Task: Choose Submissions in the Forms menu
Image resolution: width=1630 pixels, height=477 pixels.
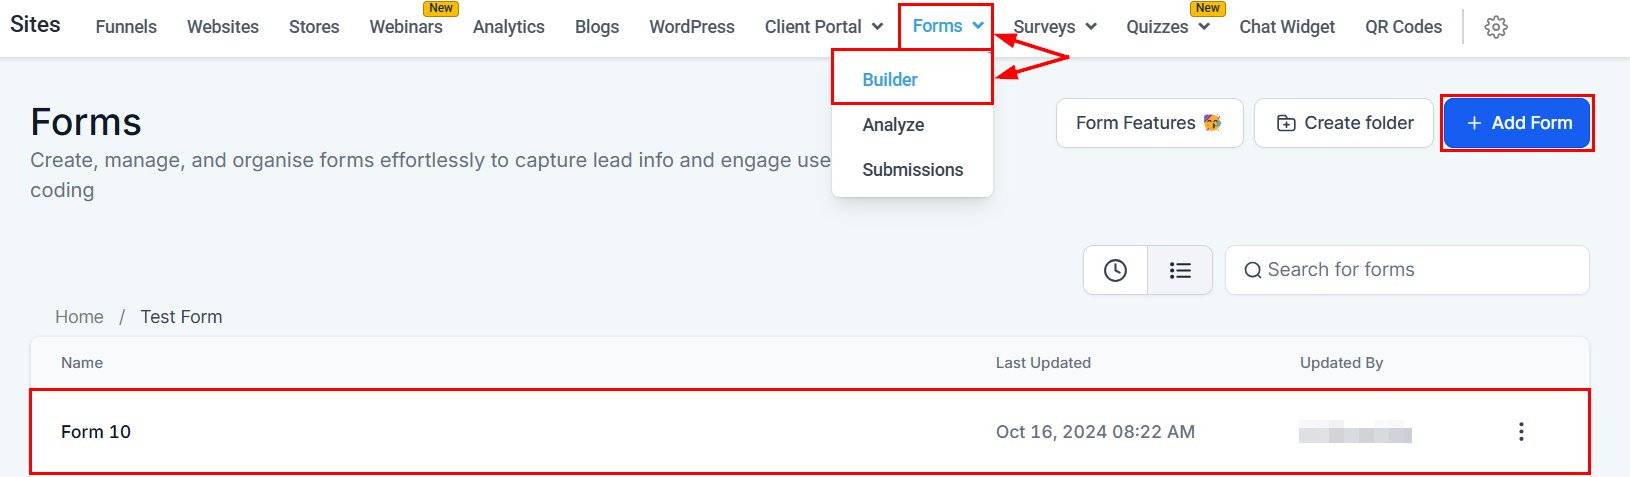Action: coord(912,170)
